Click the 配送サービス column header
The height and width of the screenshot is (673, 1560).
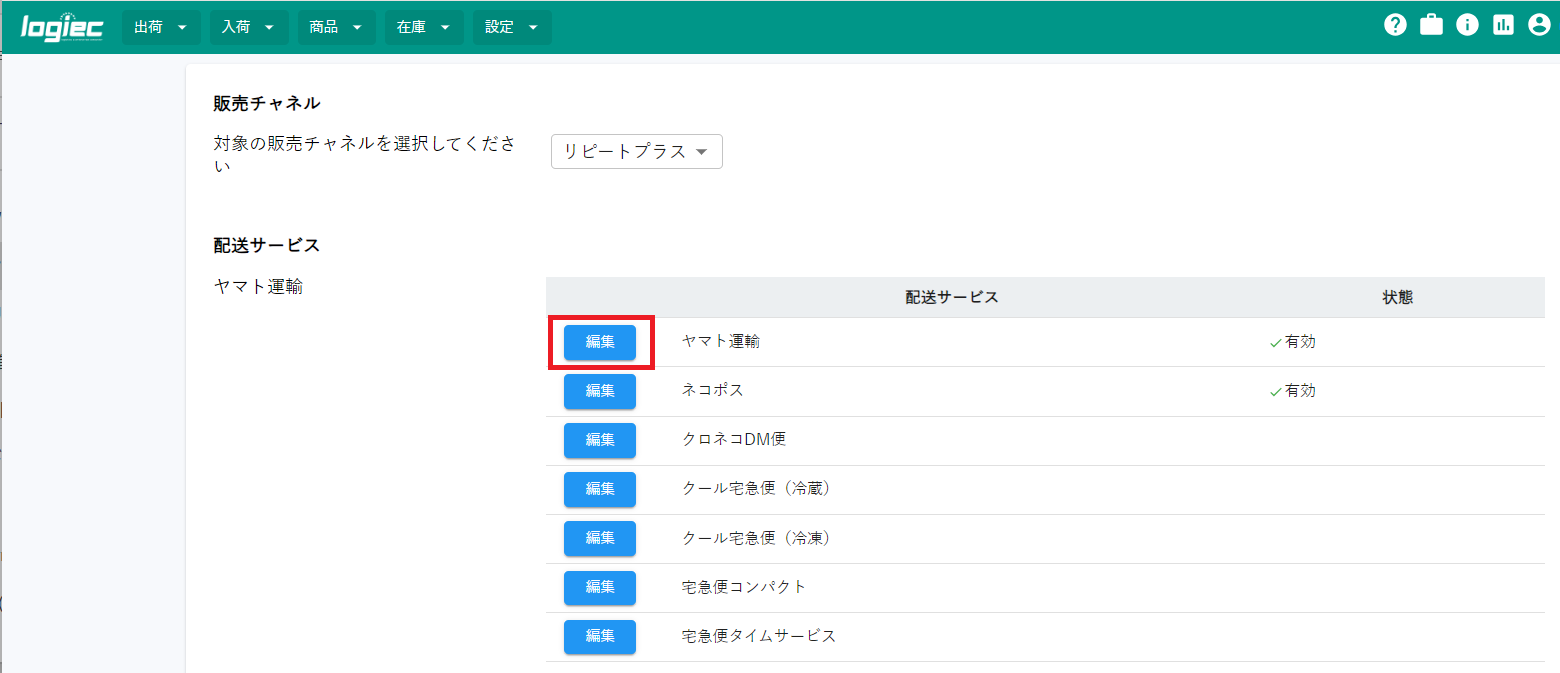pyautogui.click(x=952, y=298)
